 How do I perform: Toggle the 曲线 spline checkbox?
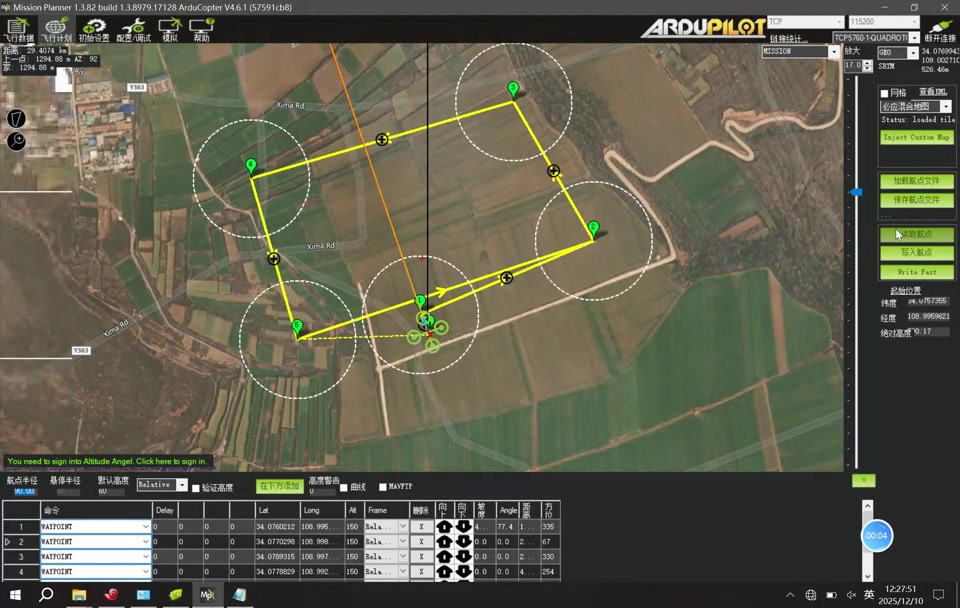click(x=343, y=487)
